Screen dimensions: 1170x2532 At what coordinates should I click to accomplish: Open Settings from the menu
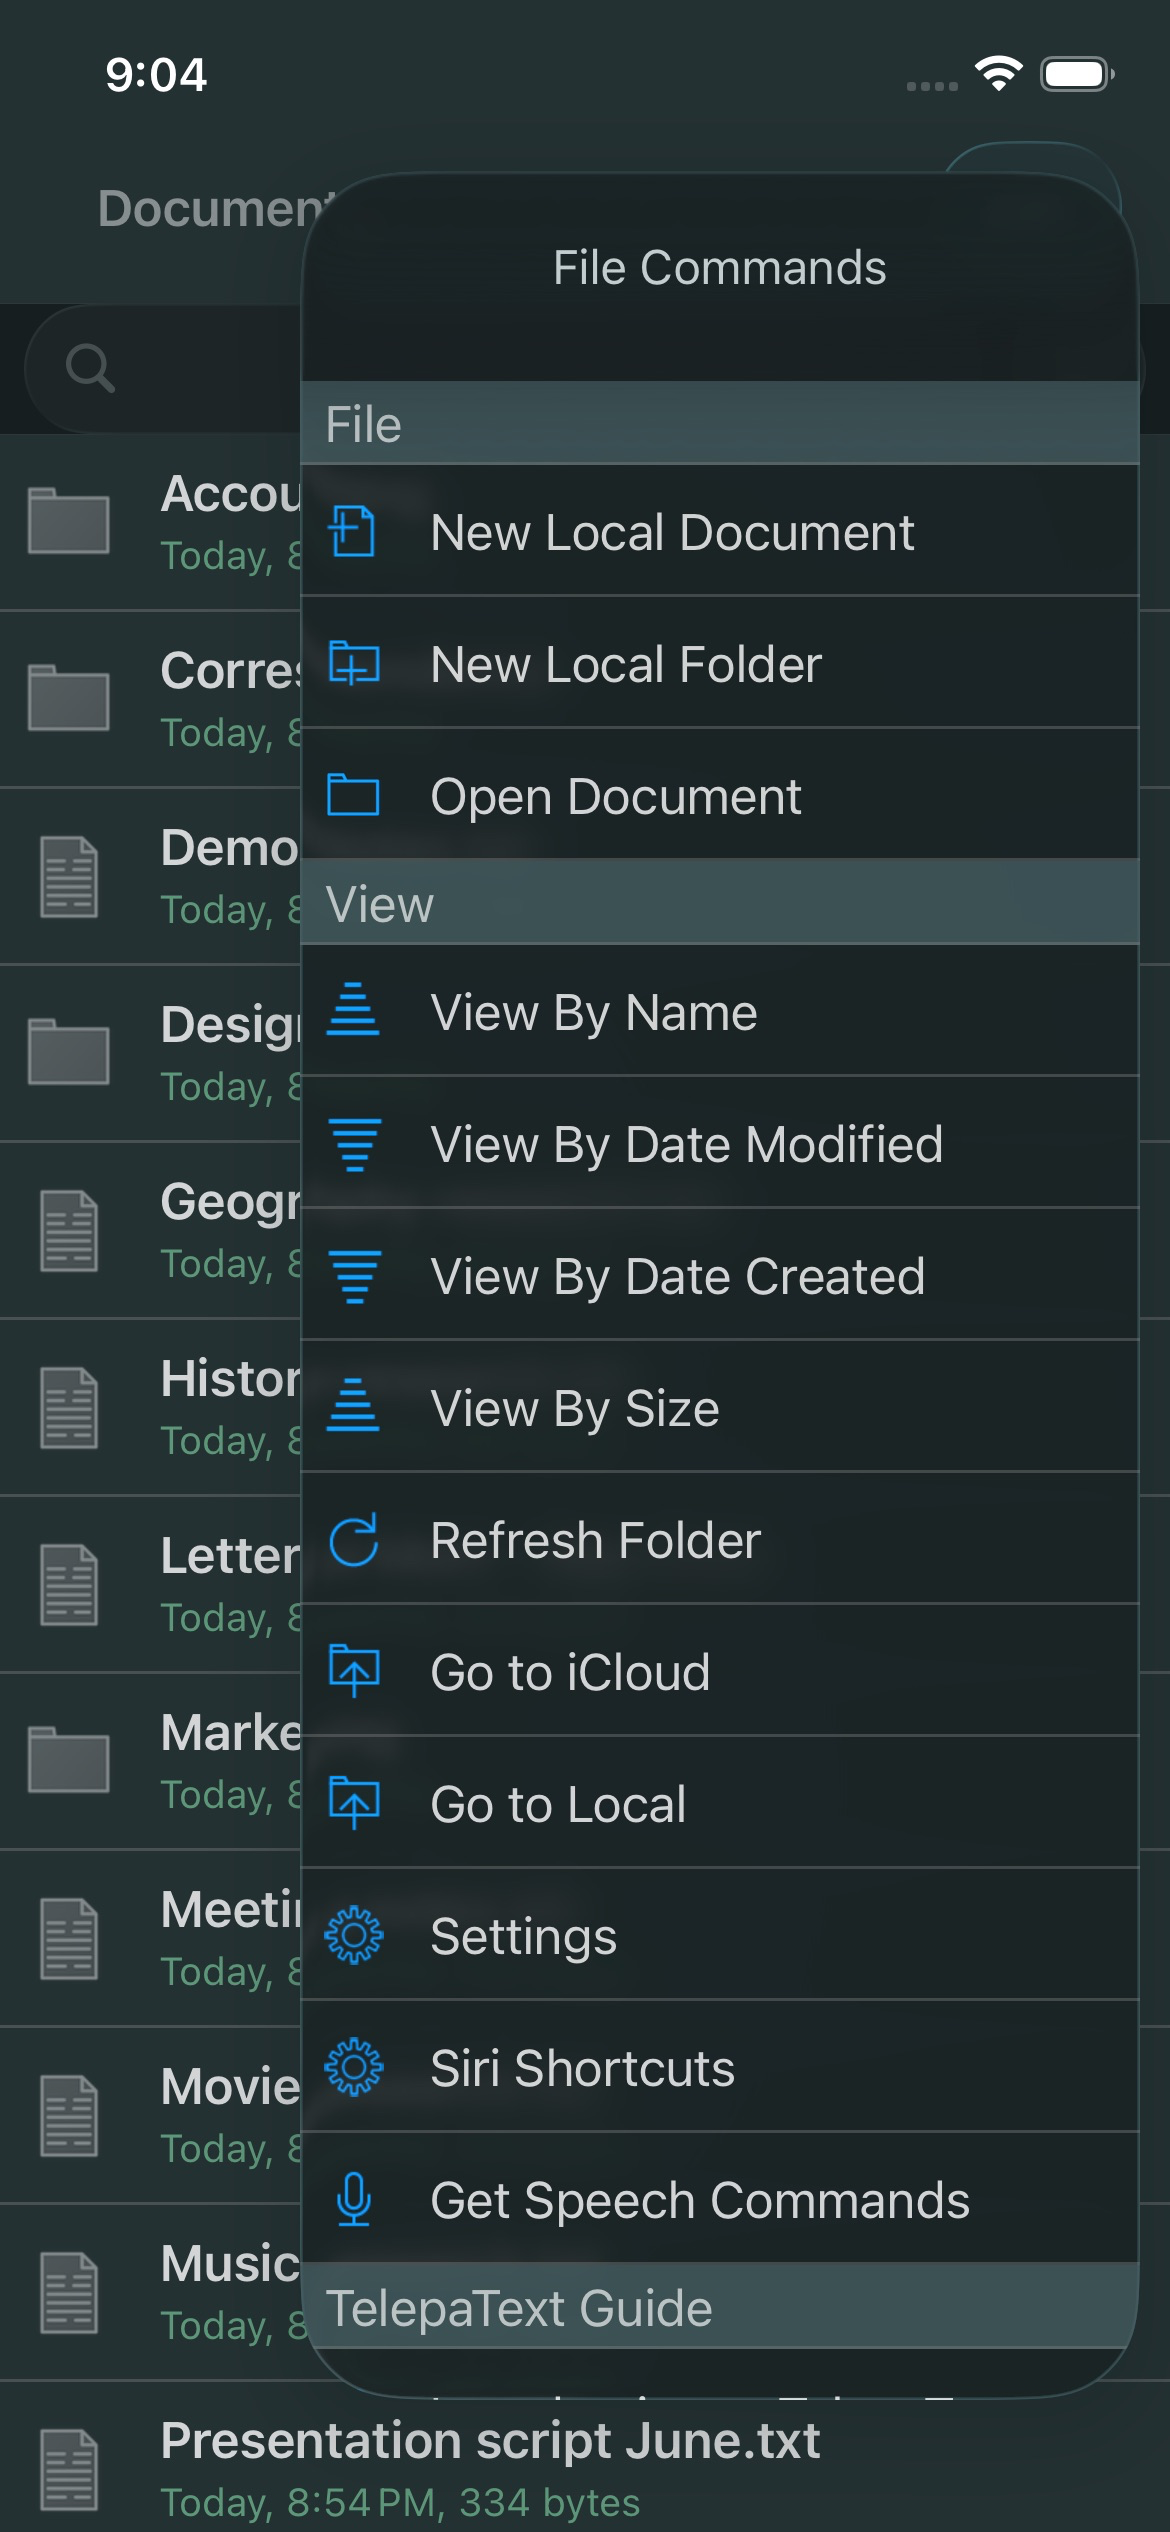(720, 1935)
